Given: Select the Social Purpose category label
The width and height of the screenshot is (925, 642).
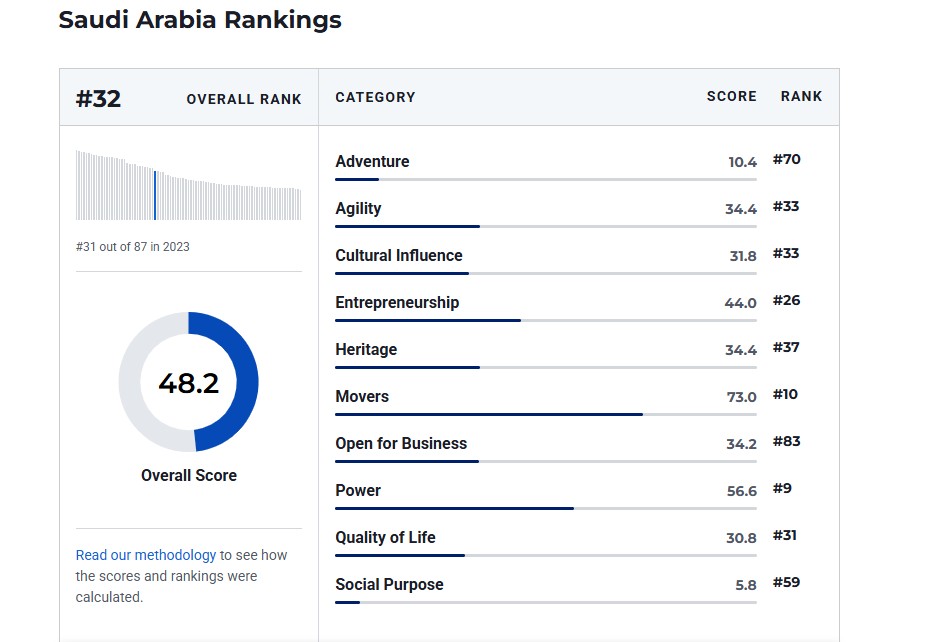Looking at the screenshot, I should (389, 585).
